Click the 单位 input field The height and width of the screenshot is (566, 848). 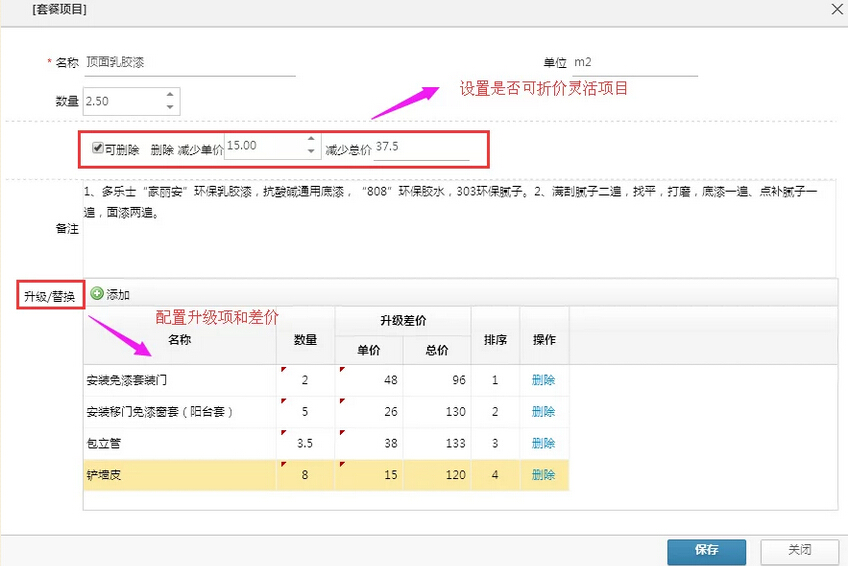pyautogui.click(x=633, y=63)
